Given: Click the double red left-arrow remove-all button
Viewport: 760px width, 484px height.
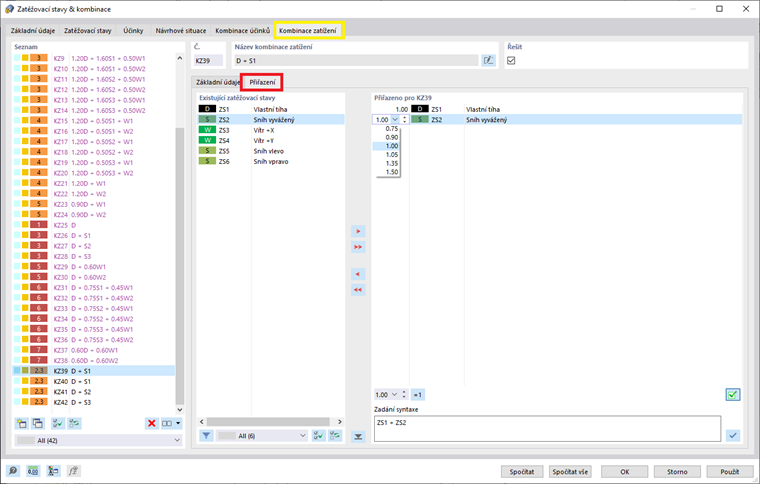Looking at the screenshot, I should click(358, 290).
